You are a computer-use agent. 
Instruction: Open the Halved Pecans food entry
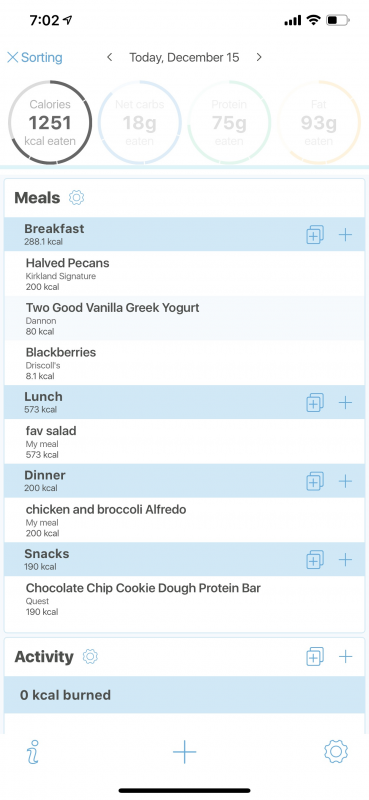[x=184, y=273]
